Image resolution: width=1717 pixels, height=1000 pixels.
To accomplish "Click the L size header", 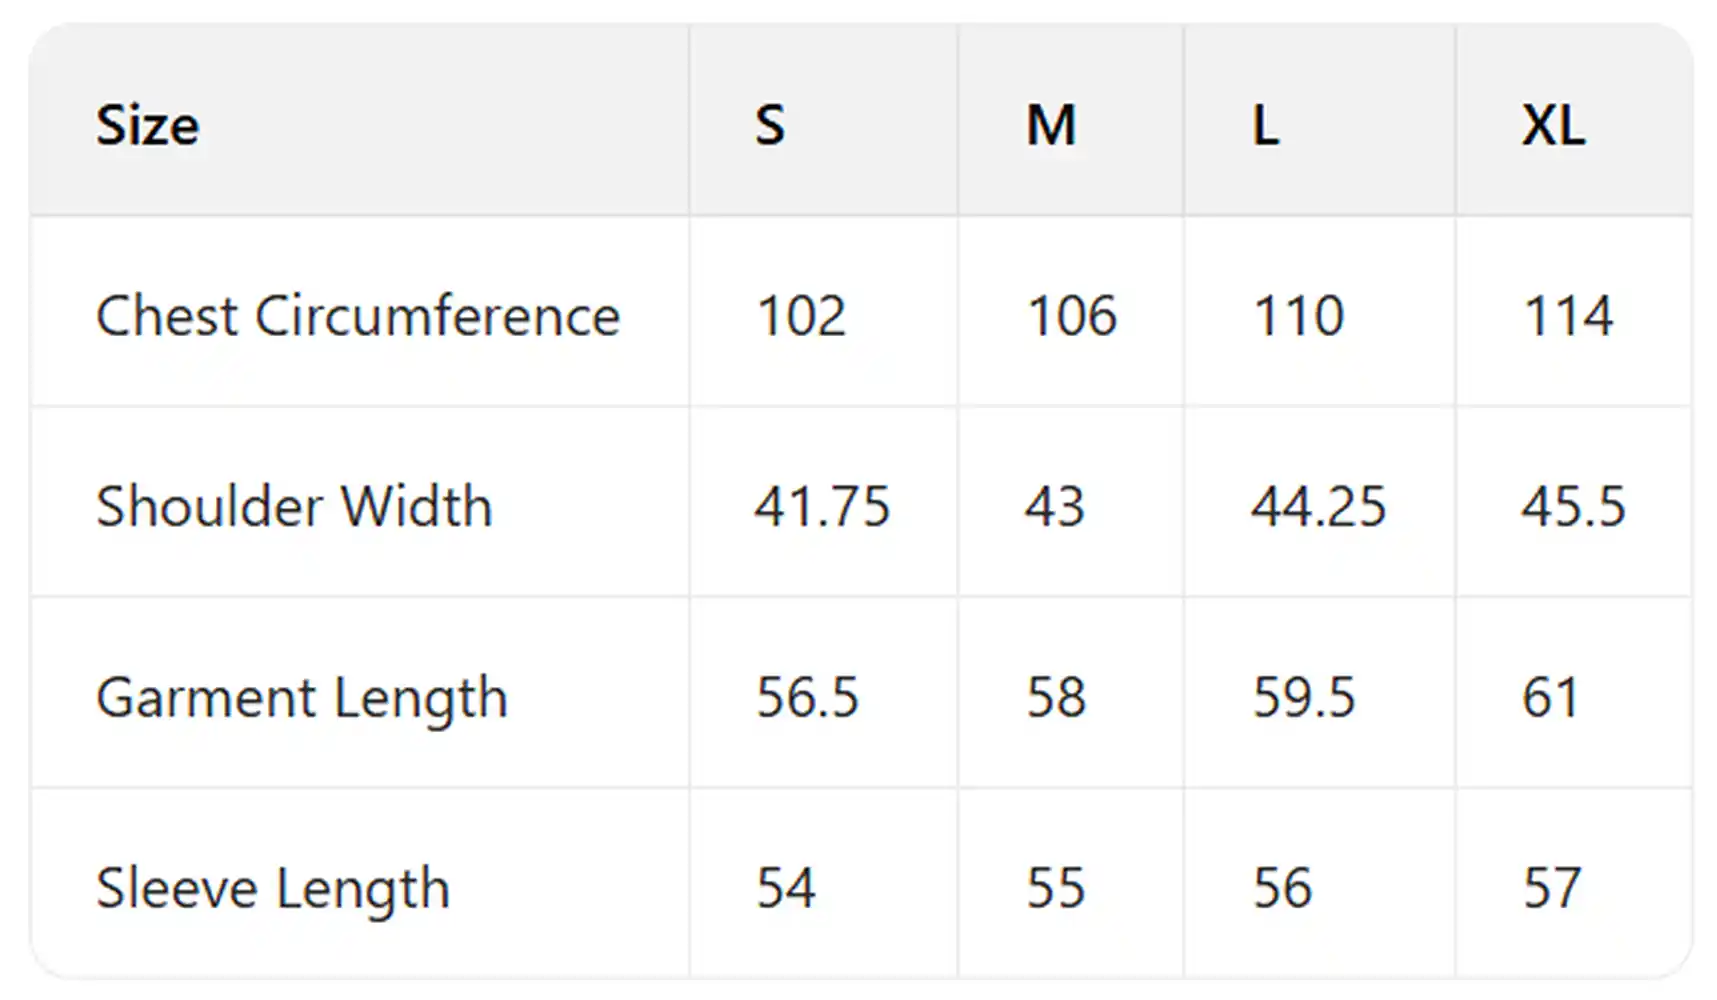I will click(x=1266, y=126).
